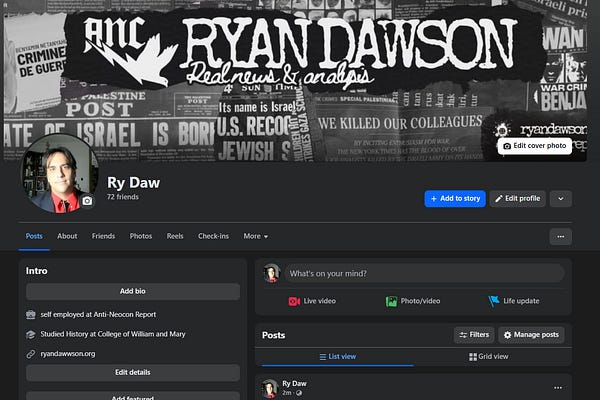Open the three-dot menu in tab bar
Image resolution: width=600 pixels, height=400 pixels.
(561, 237)
